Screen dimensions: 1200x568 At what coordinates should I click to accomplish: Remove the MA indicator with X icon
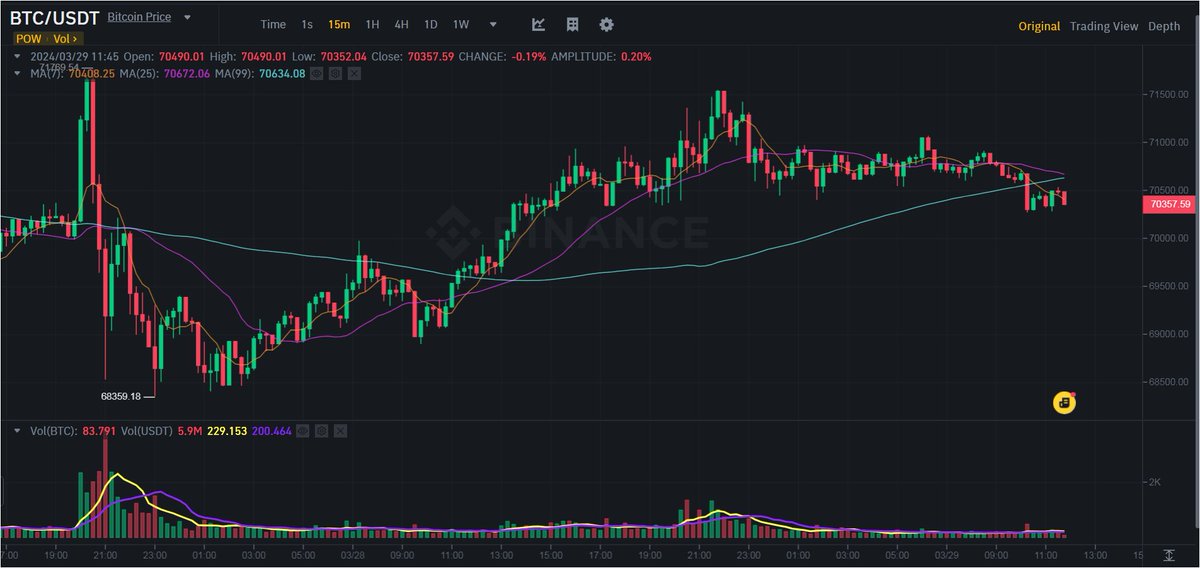point(355,72)
